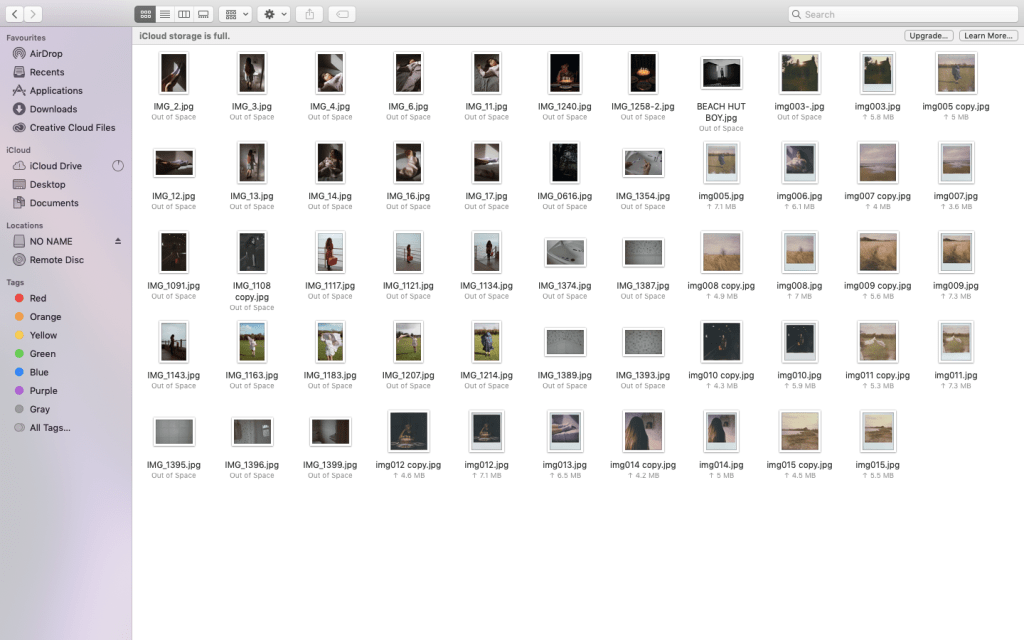Open the gear action menu dropdown
Viewport: 1024px width, 640px height.
pyautogui.click(x=273, y=14)
